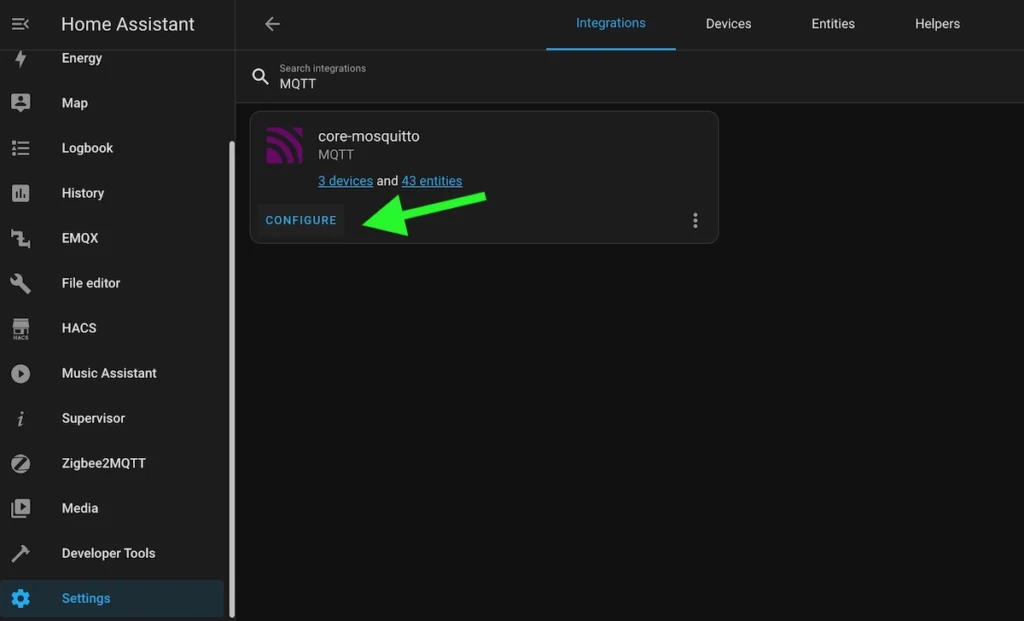Click the EMQX sidebar icon

pos(20,238)
